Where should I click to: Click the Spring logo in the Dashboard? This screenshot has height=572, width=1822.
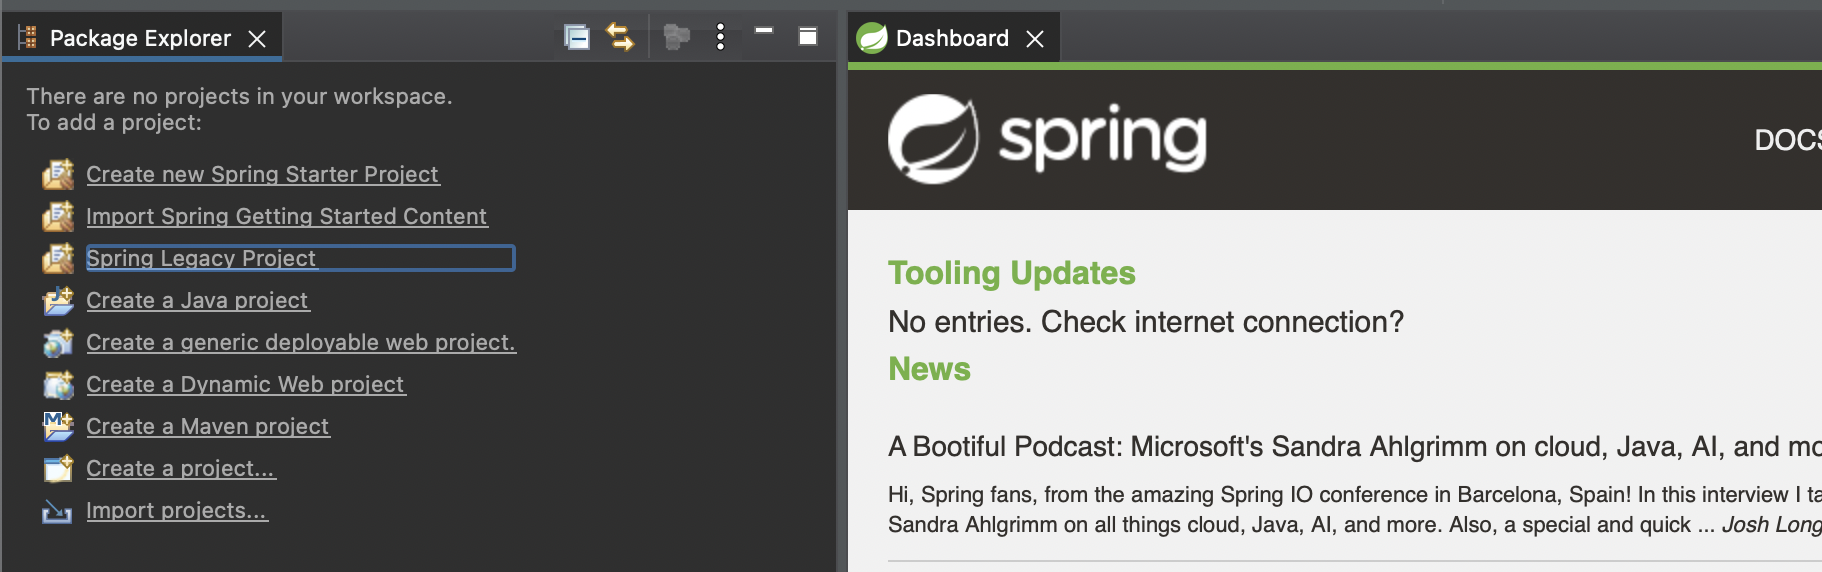tap(1047, 139)
